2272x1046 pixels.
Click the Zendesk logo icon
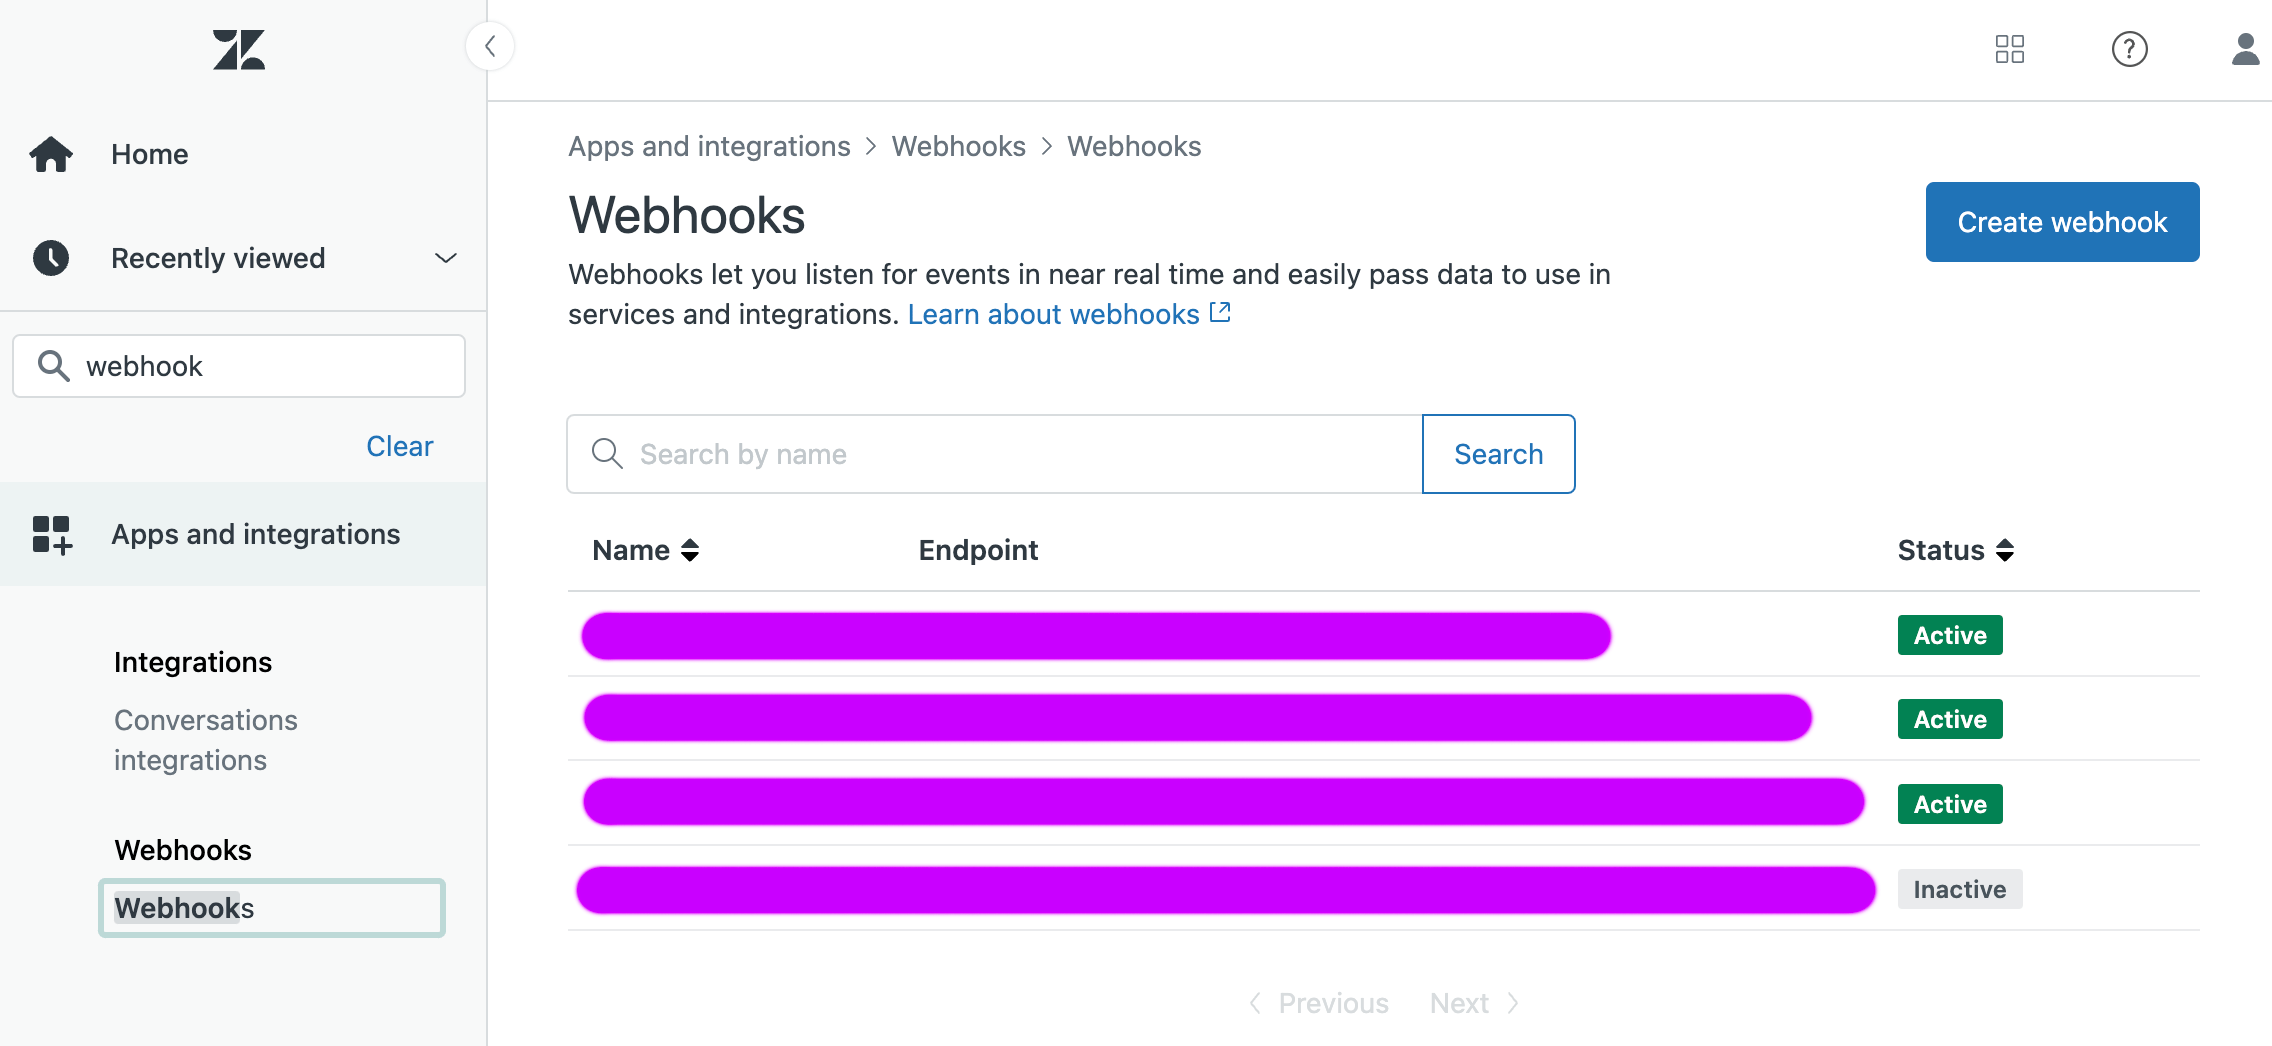[239, 49]
